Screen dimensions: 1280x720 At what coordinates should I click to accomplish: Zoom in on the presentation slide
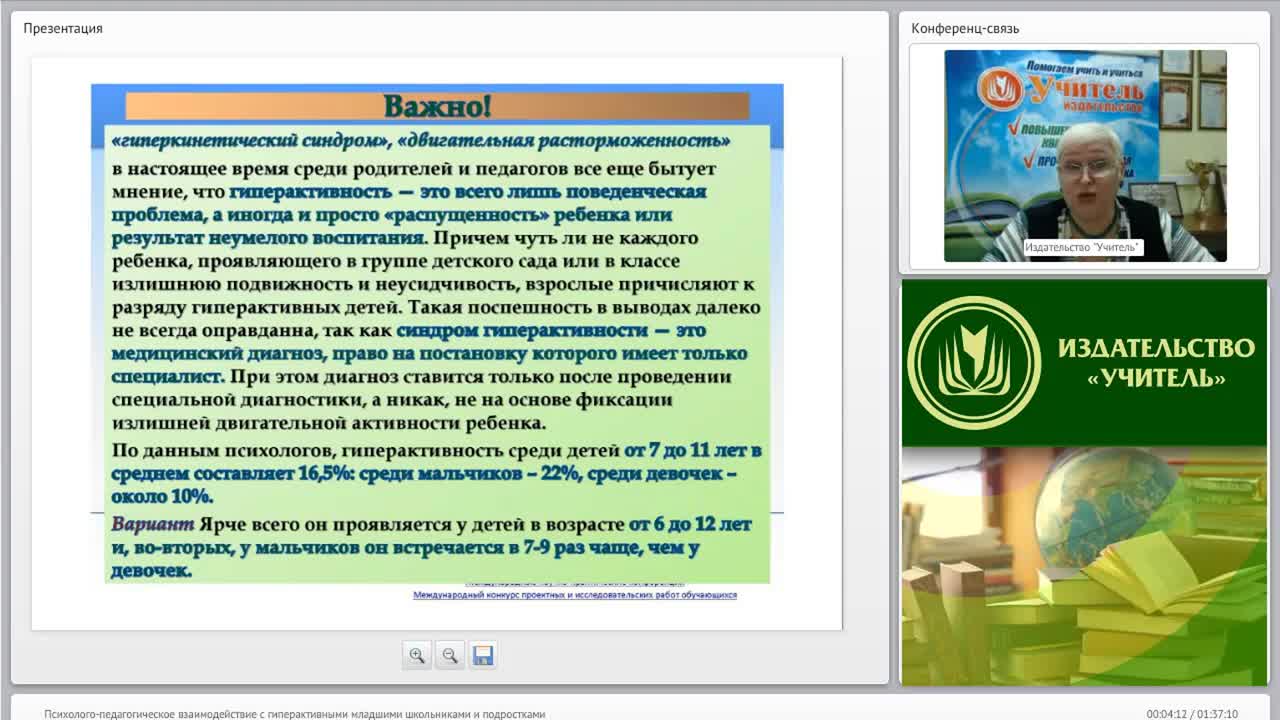point(417,655)
